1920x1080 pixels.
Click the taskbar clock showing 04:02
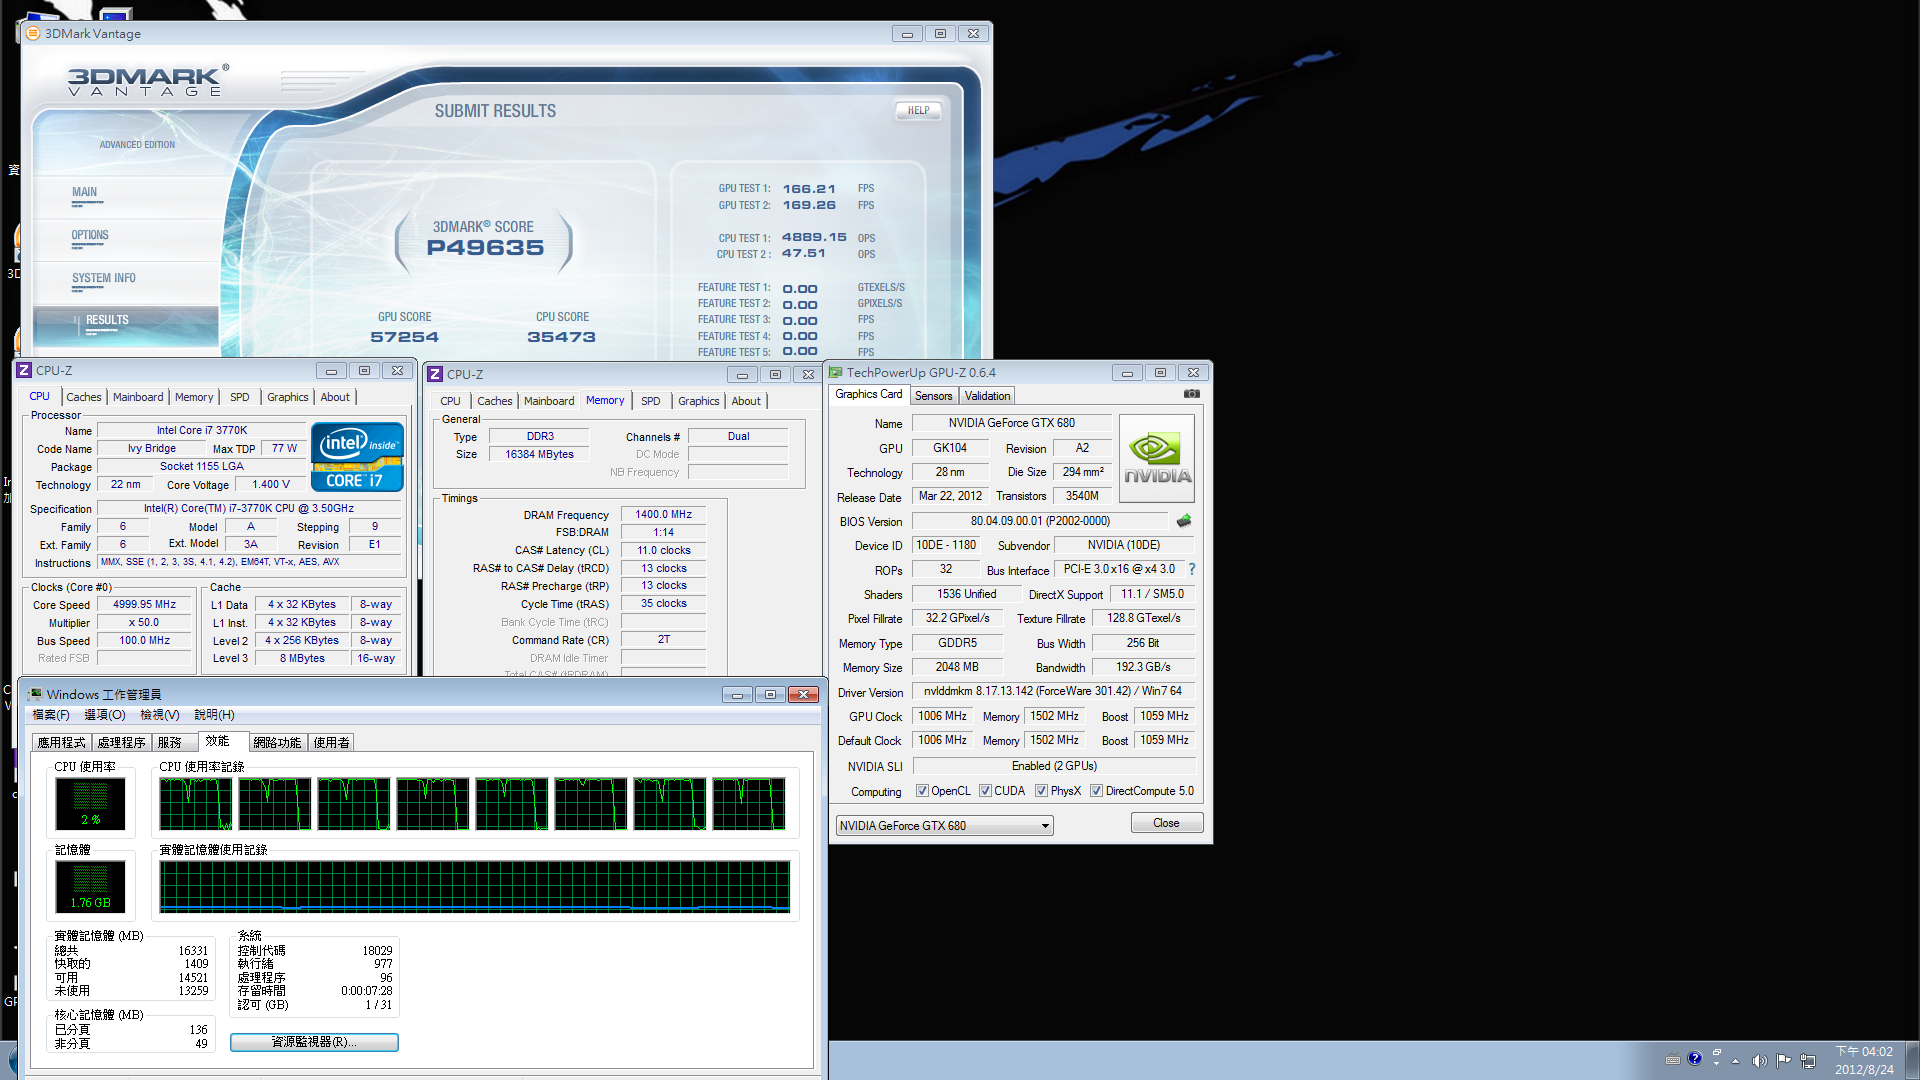click(x=1864, y=1060)
